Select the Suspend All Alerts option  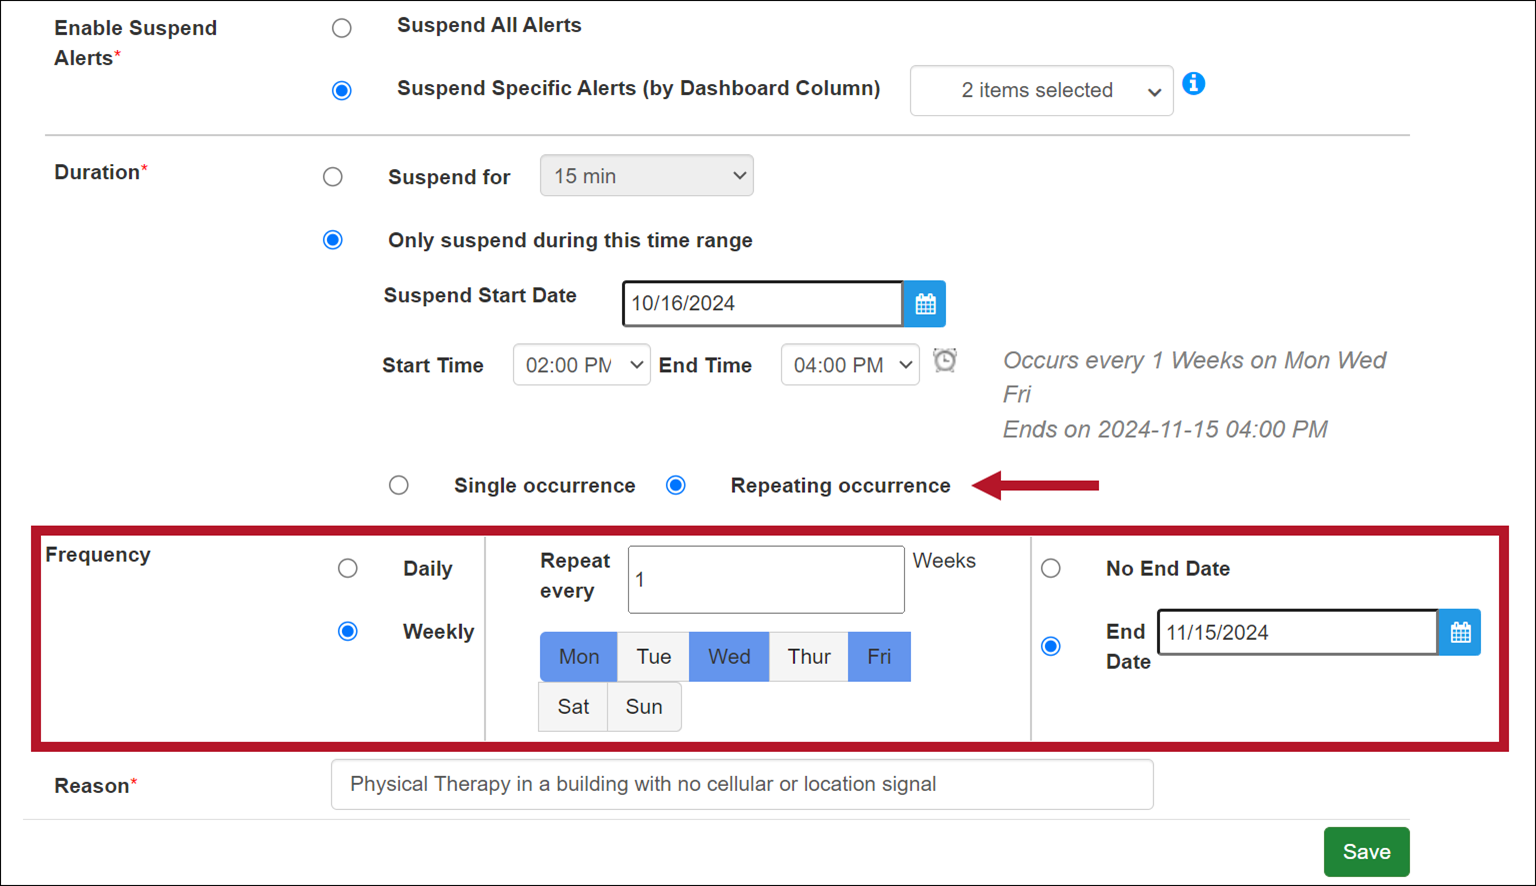pos(342,28)
